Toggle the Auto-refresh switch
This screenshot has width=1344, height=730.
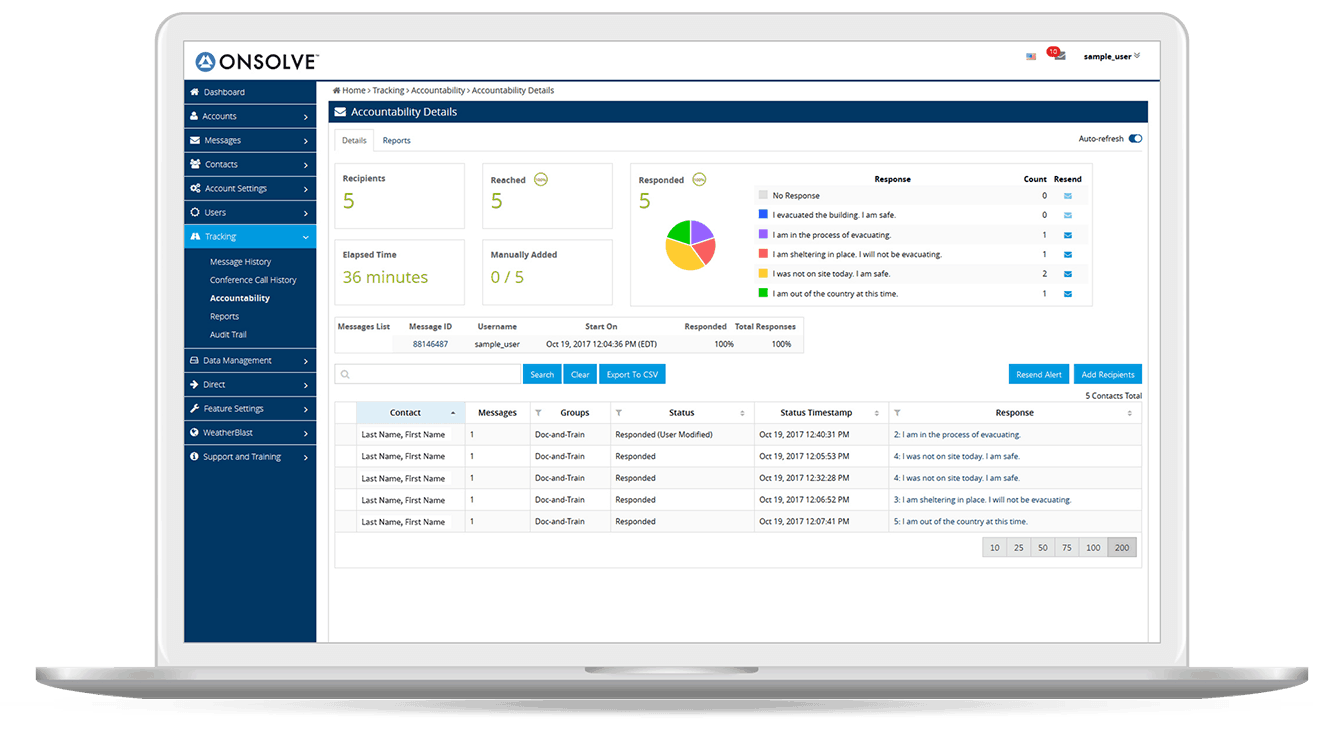(1135, 139)
